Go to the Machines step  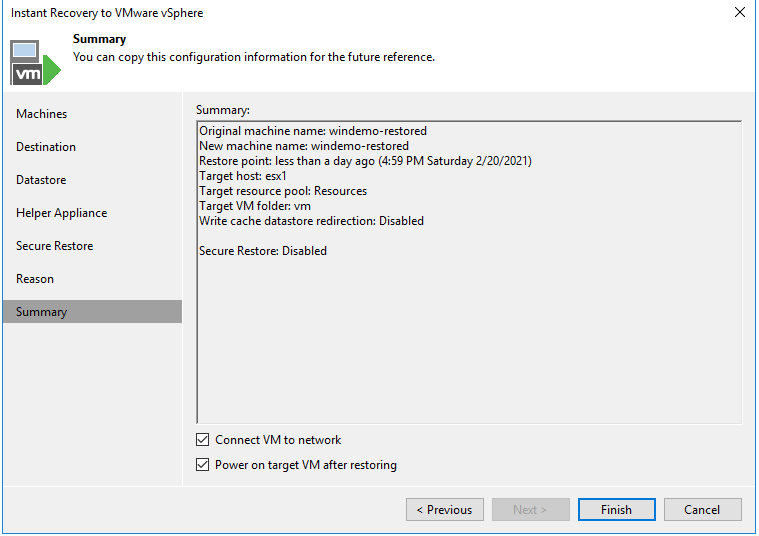(42, 114)
